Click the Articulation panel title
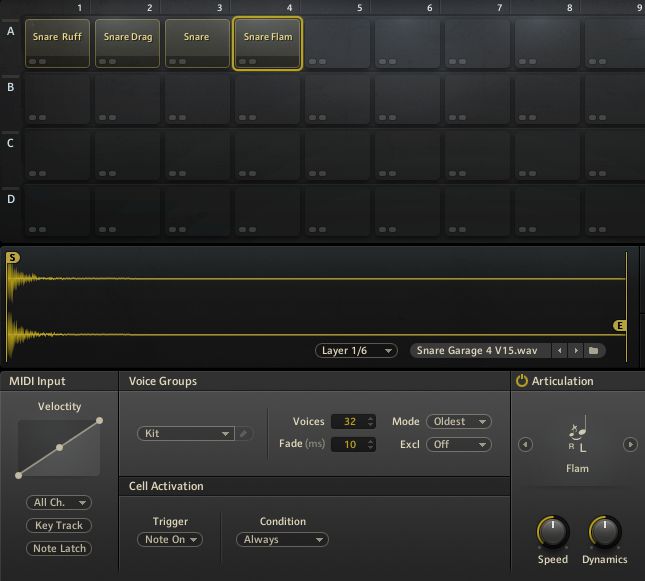 tap(563, 381)
